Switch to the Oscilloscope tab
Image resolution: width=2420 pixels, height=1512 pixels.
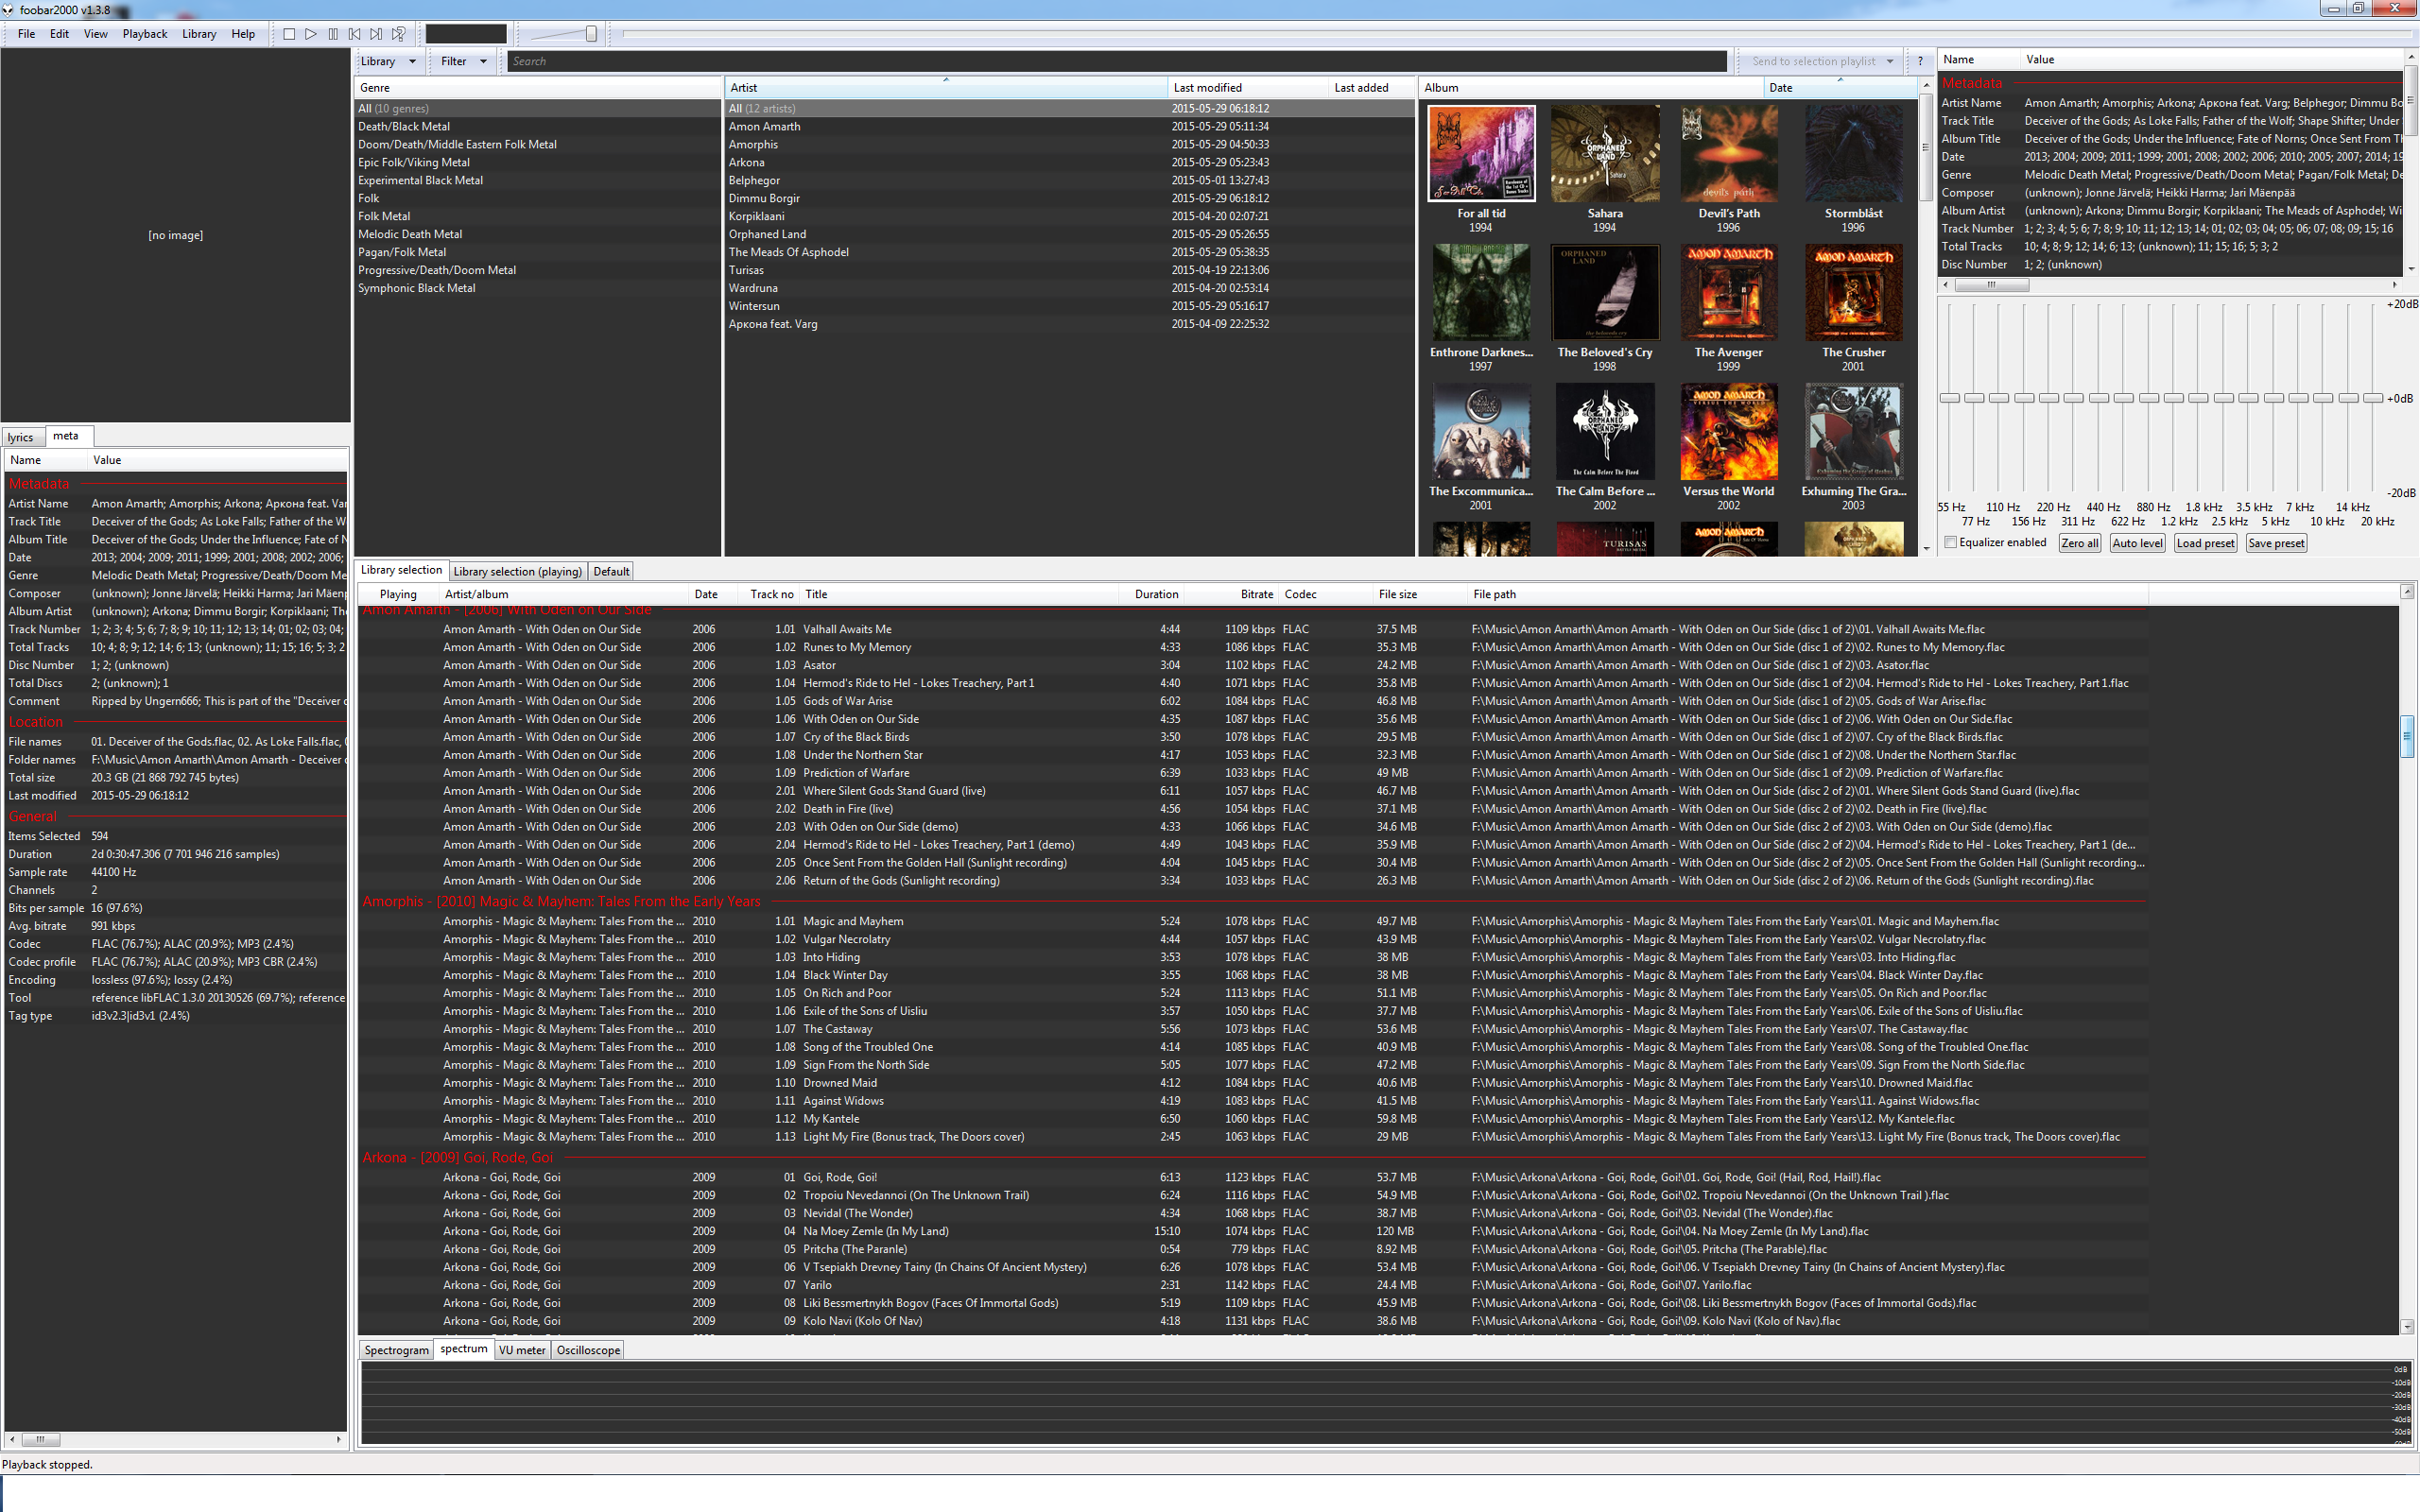(x=588, y=1350)
